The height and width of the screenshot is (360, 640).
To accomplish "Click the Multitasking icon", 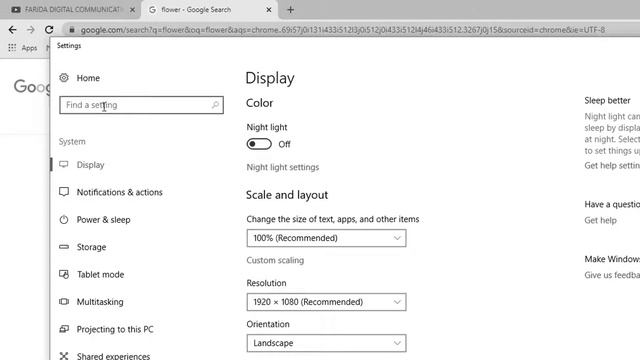I will pos(64,302).
